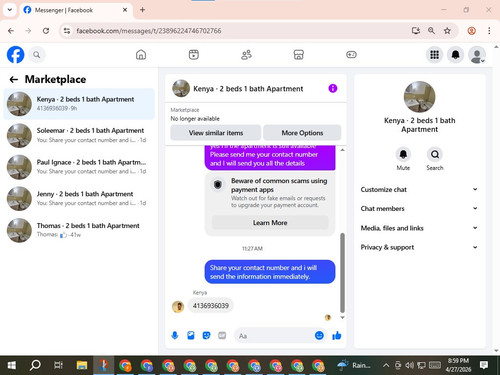Open the Friends icon in top bar
Screen dimensions: 500x375
(246, 55)
